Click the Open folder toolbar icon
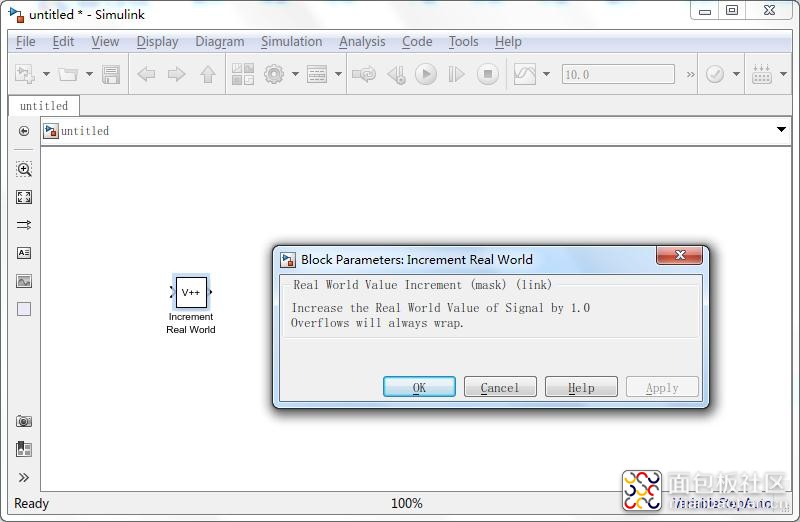 click(x=68, y=74)
